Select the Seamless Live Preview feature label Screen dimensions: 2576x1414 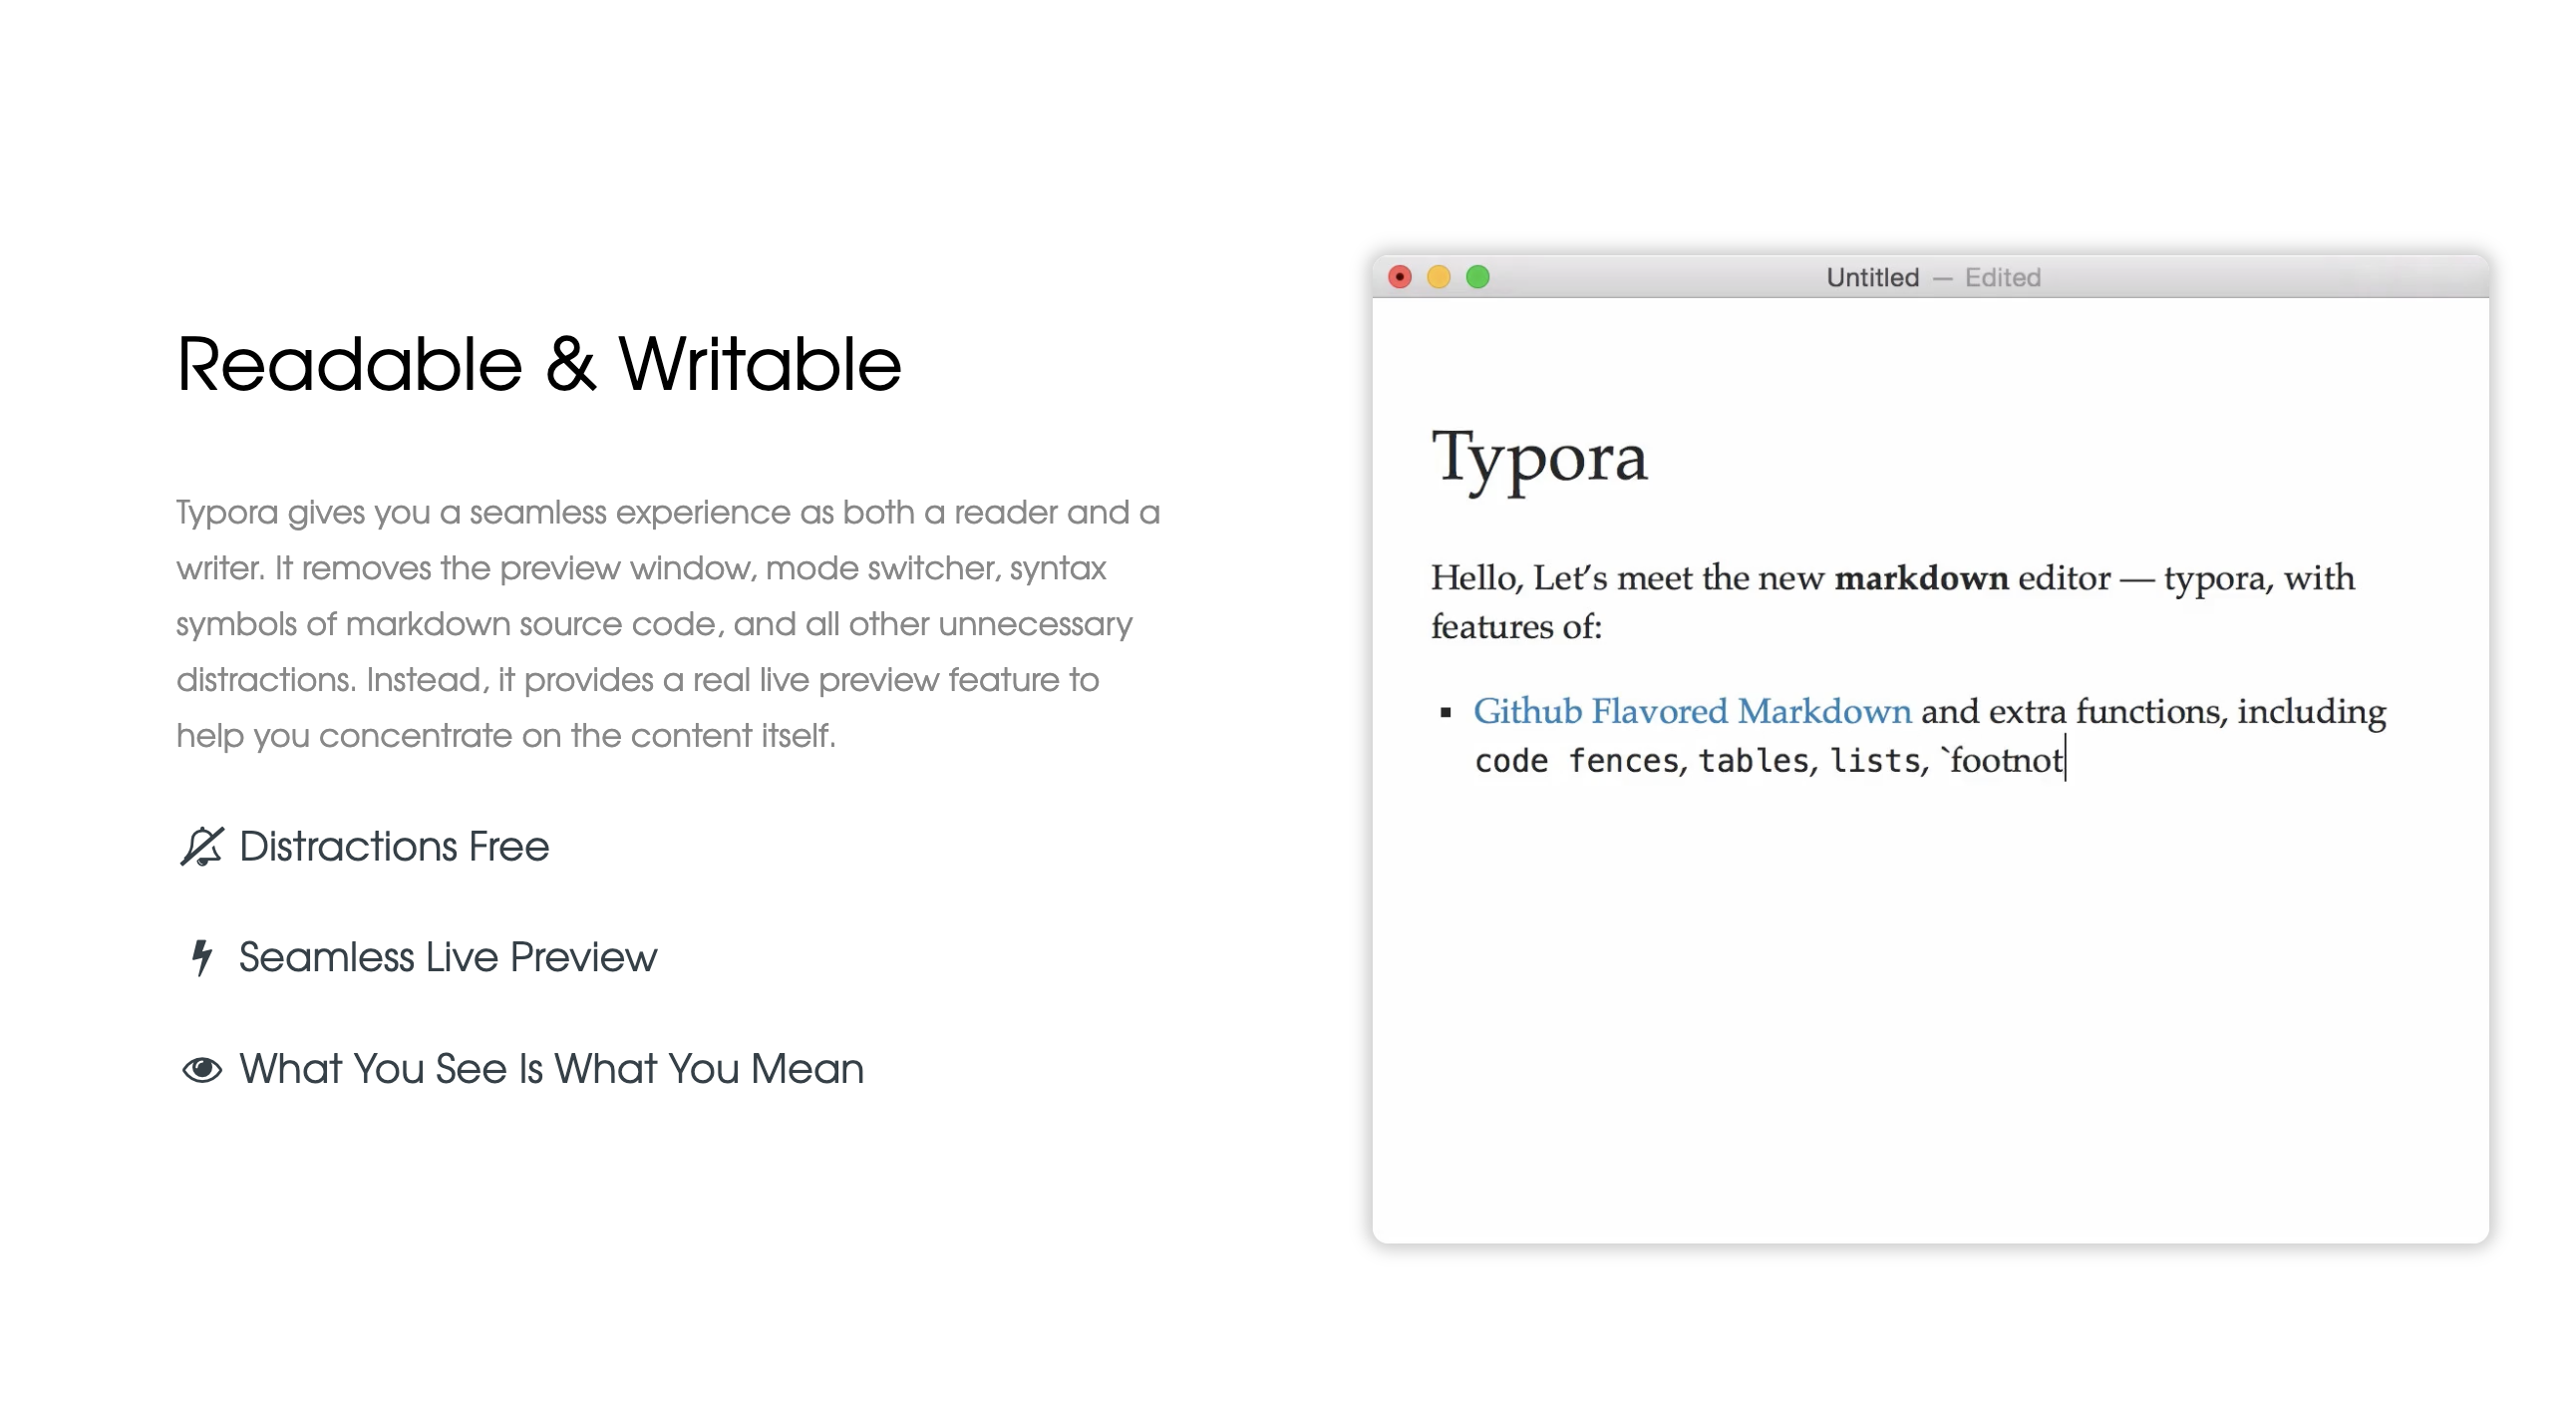[x=448, y=957]
